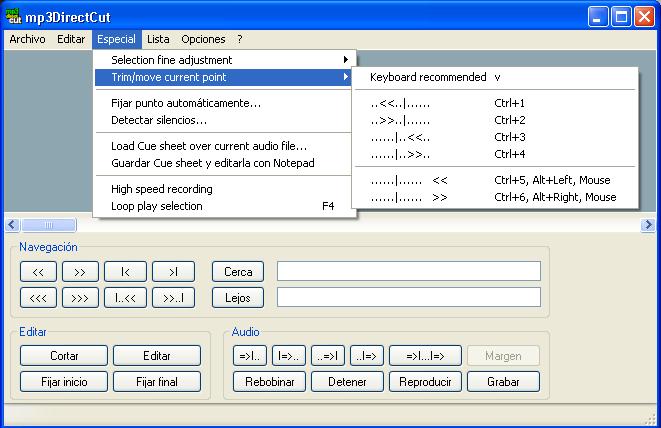Screen dimensions: 661x428
Task: Click the Grabar record button
Action: pyautogui.click(x=503, y=382)
